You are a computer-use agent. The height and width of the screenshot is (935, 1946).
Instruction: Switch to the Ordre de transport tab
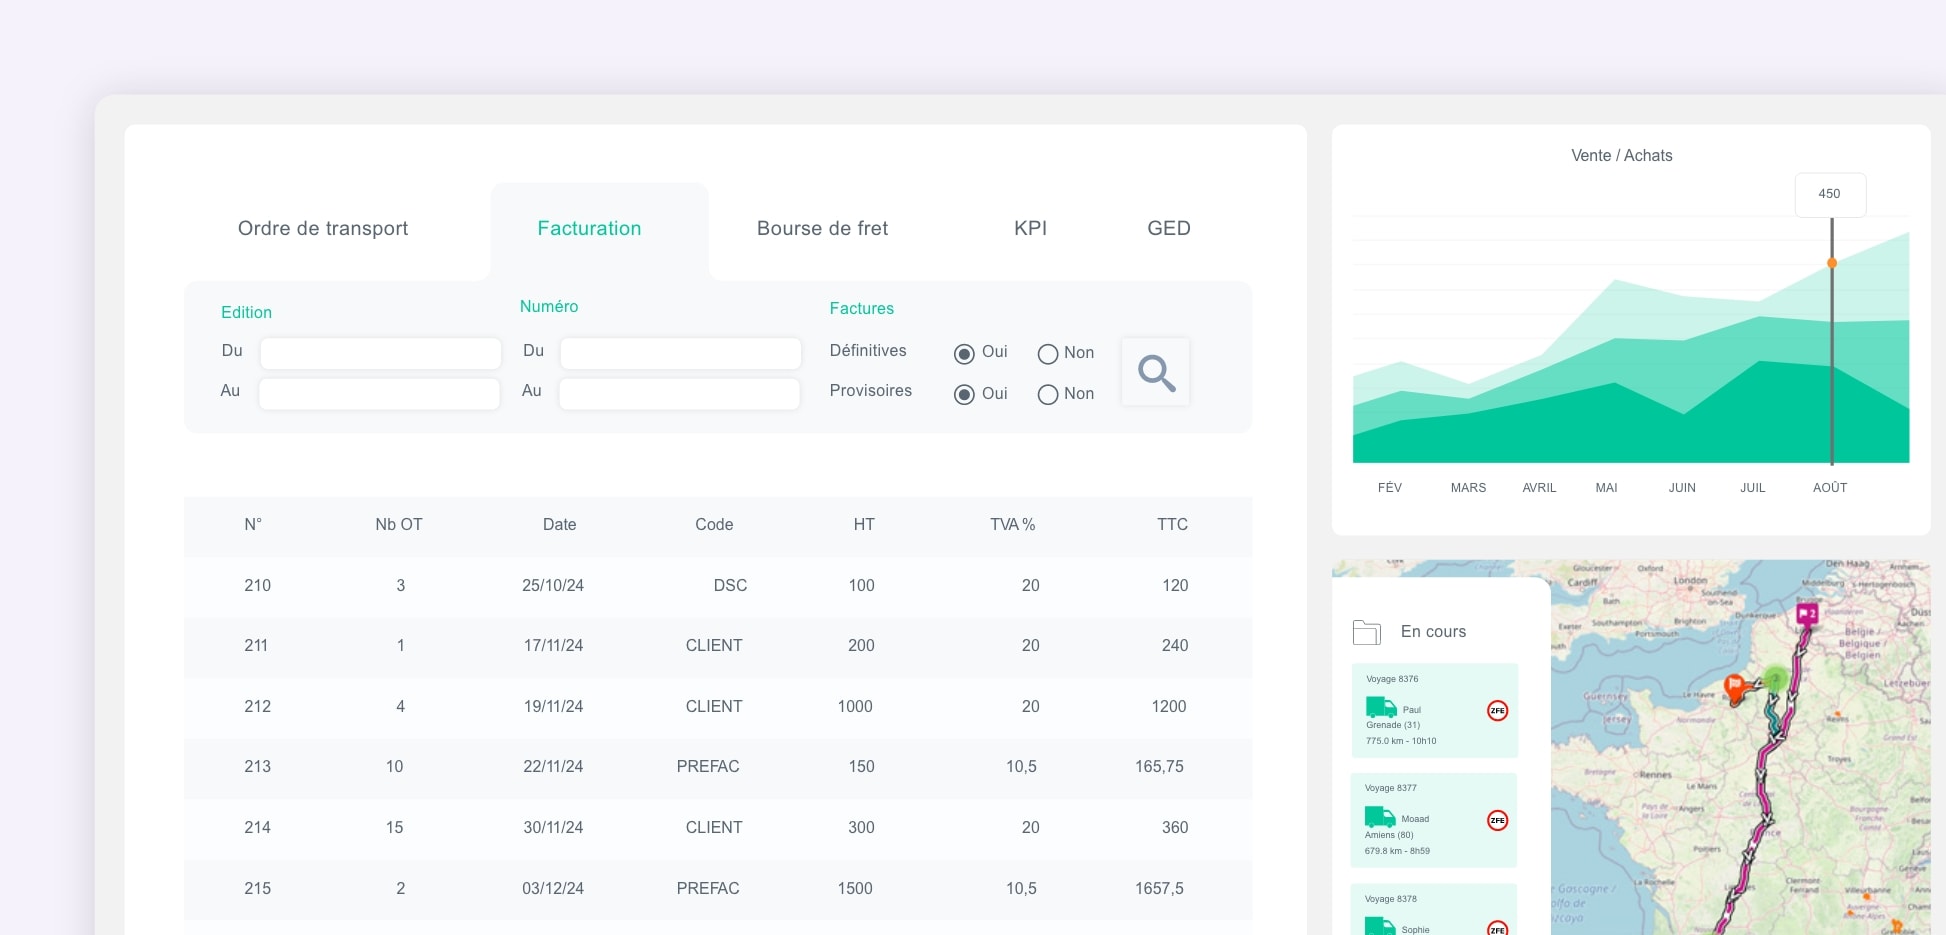point(323,229)
